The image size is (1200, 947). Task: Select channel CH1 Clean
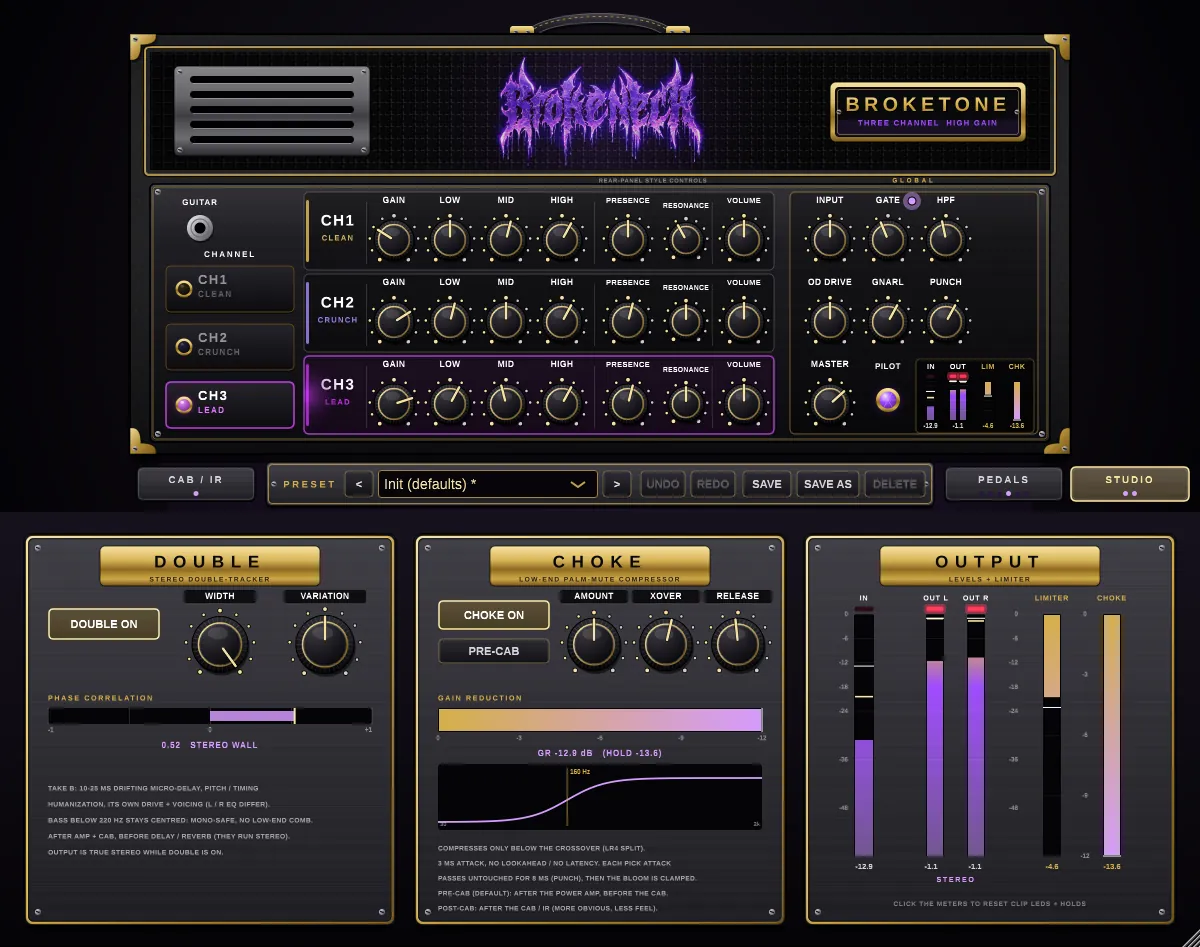click(x=230, y=288)
